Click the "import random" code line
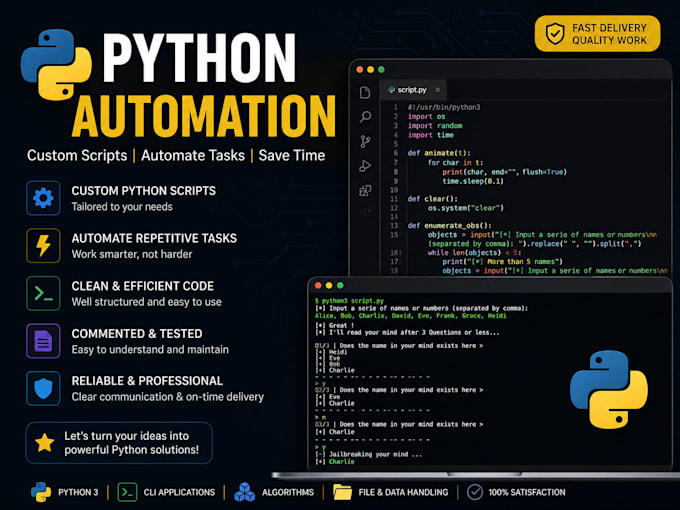The width and height of the screenshot is (680, 510). pos(435,126)
